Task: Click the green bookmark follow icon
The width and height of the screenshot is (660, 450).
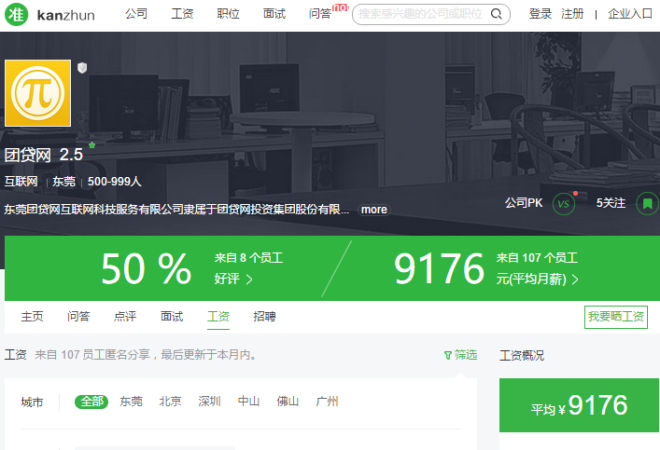Action: tap(647, 204)
